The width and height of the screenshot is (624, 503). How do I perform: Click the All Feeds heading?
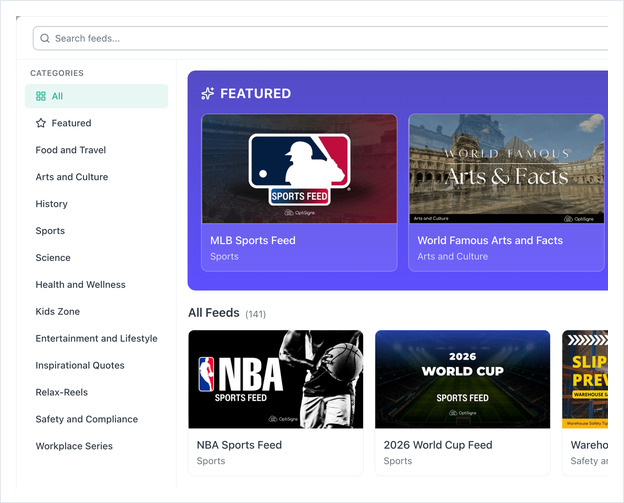(x=214, y=313)
